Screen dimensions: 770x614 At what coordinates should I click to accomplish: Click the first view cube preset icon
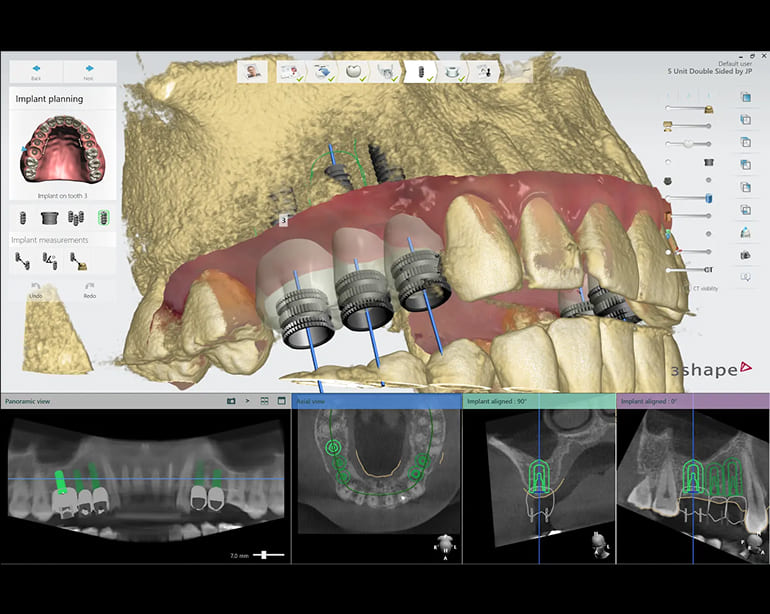(x=745, y=97)
